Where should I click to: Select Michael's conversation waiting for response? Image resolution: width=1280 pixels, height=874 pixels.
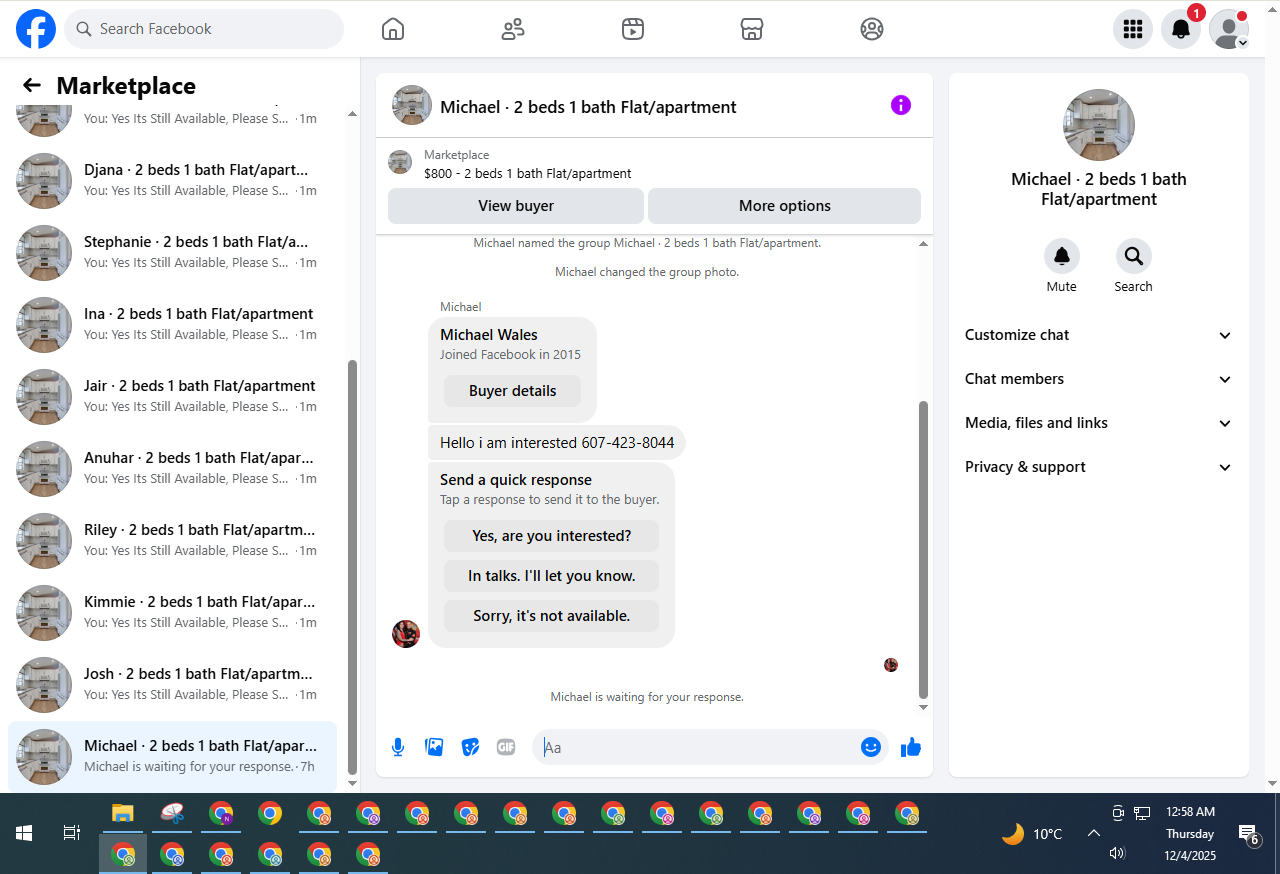click(x=172, y=757)
